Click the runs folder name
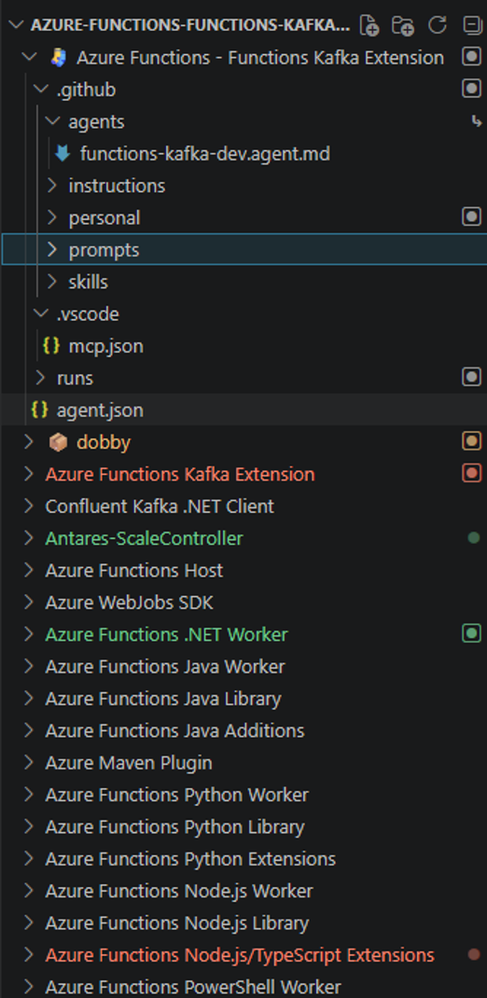The image size is (487, 998). 75,377
